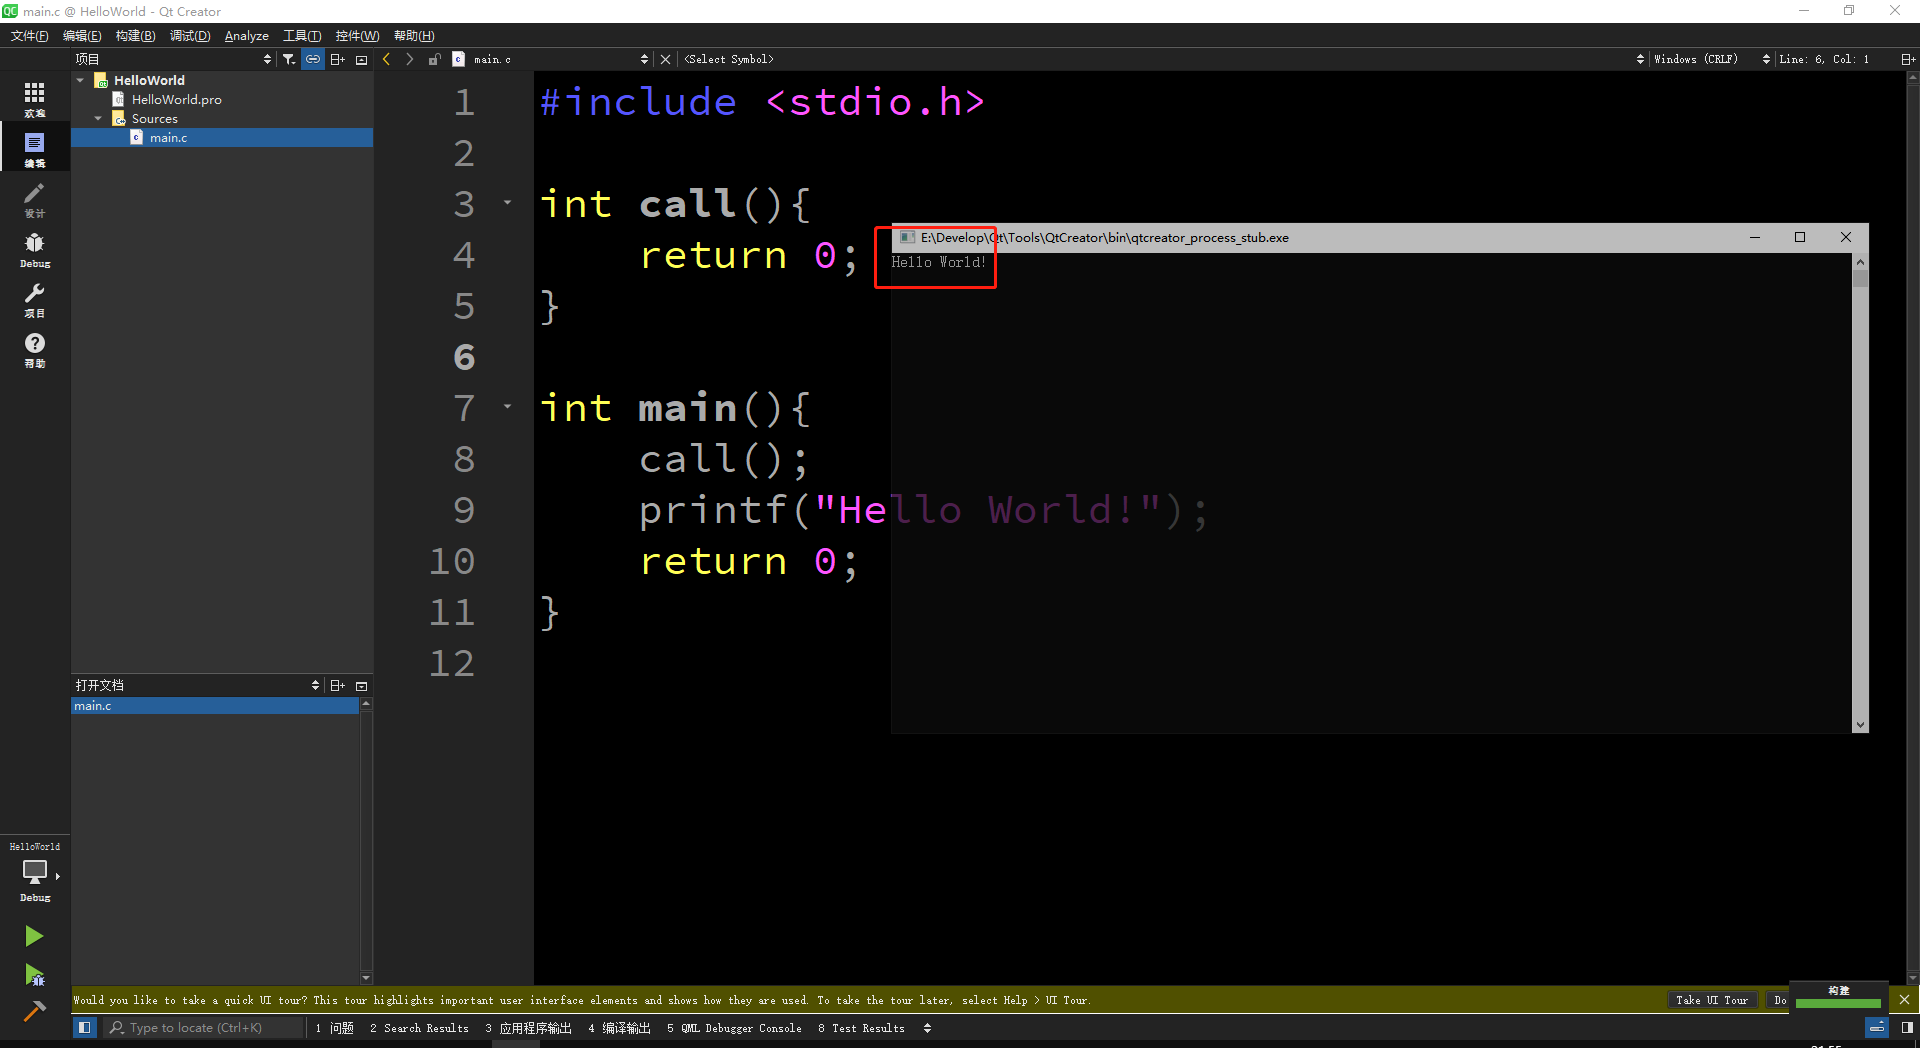Screen dimensions: 1920x1048
Task: Collapse the Sources folder node
Action: pyautogui.click(x=99, y=118)
